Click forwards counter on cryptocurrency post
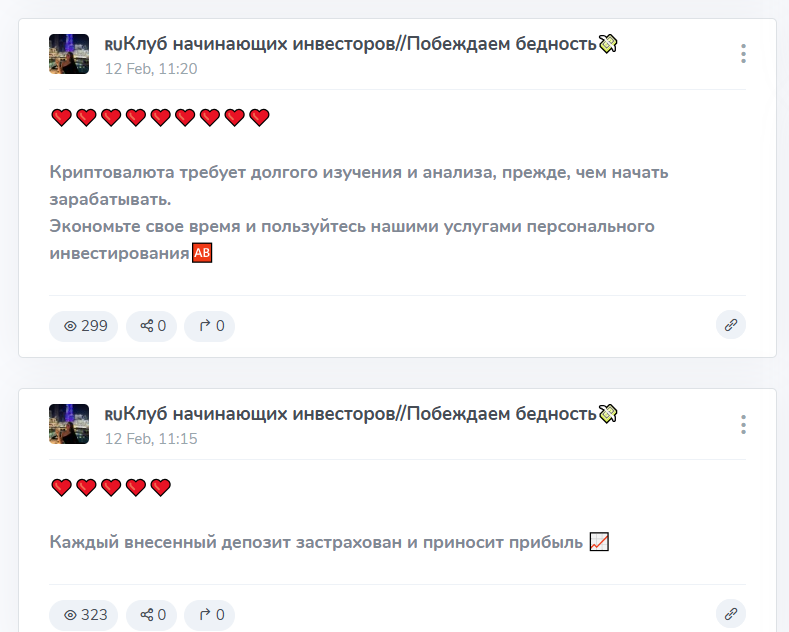 pos(210,326)
